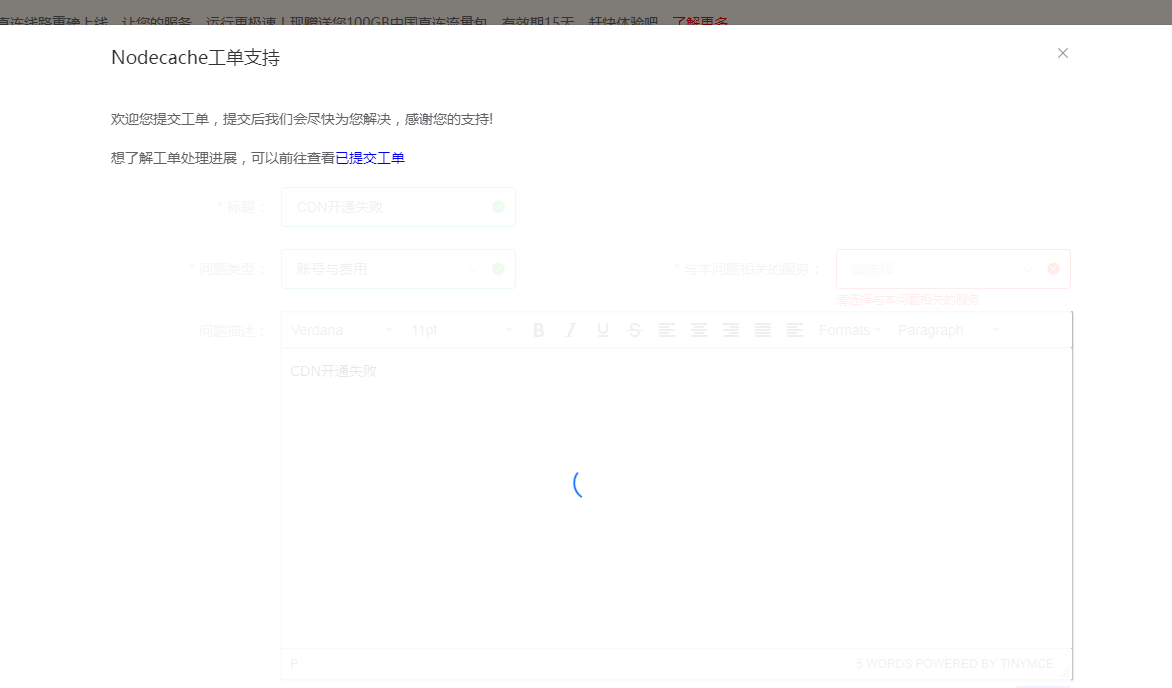Viewport: 1172px width, 688px height.
Task: Open the Paragraph style dropdown
Action: click(948, 331)
